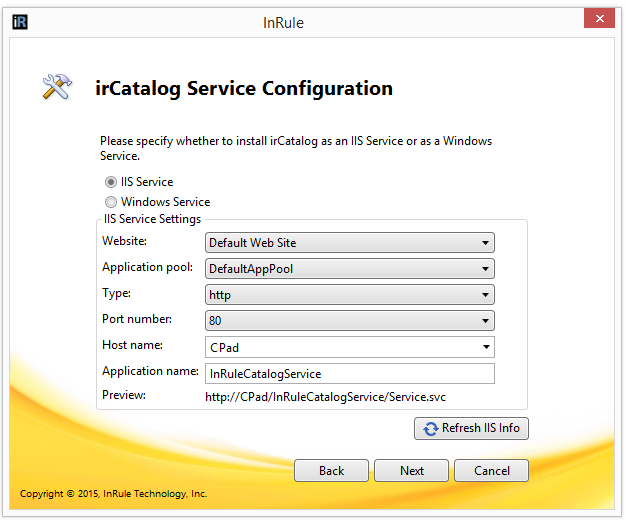
Task: Click the Application name text field
Action: click(x=350, y=374)
